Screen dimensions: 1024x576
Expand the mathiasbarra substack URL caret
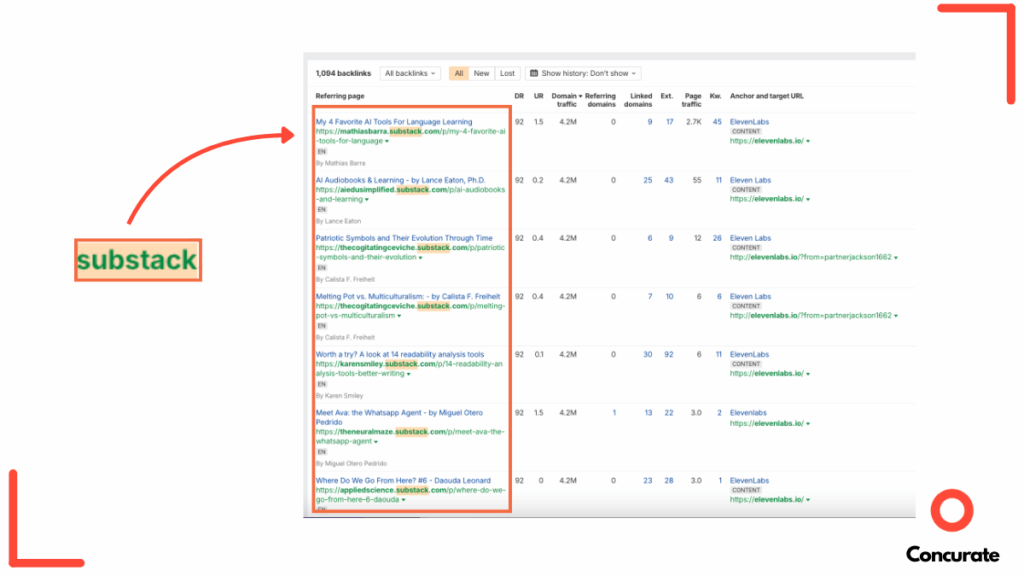pos(387,141)
